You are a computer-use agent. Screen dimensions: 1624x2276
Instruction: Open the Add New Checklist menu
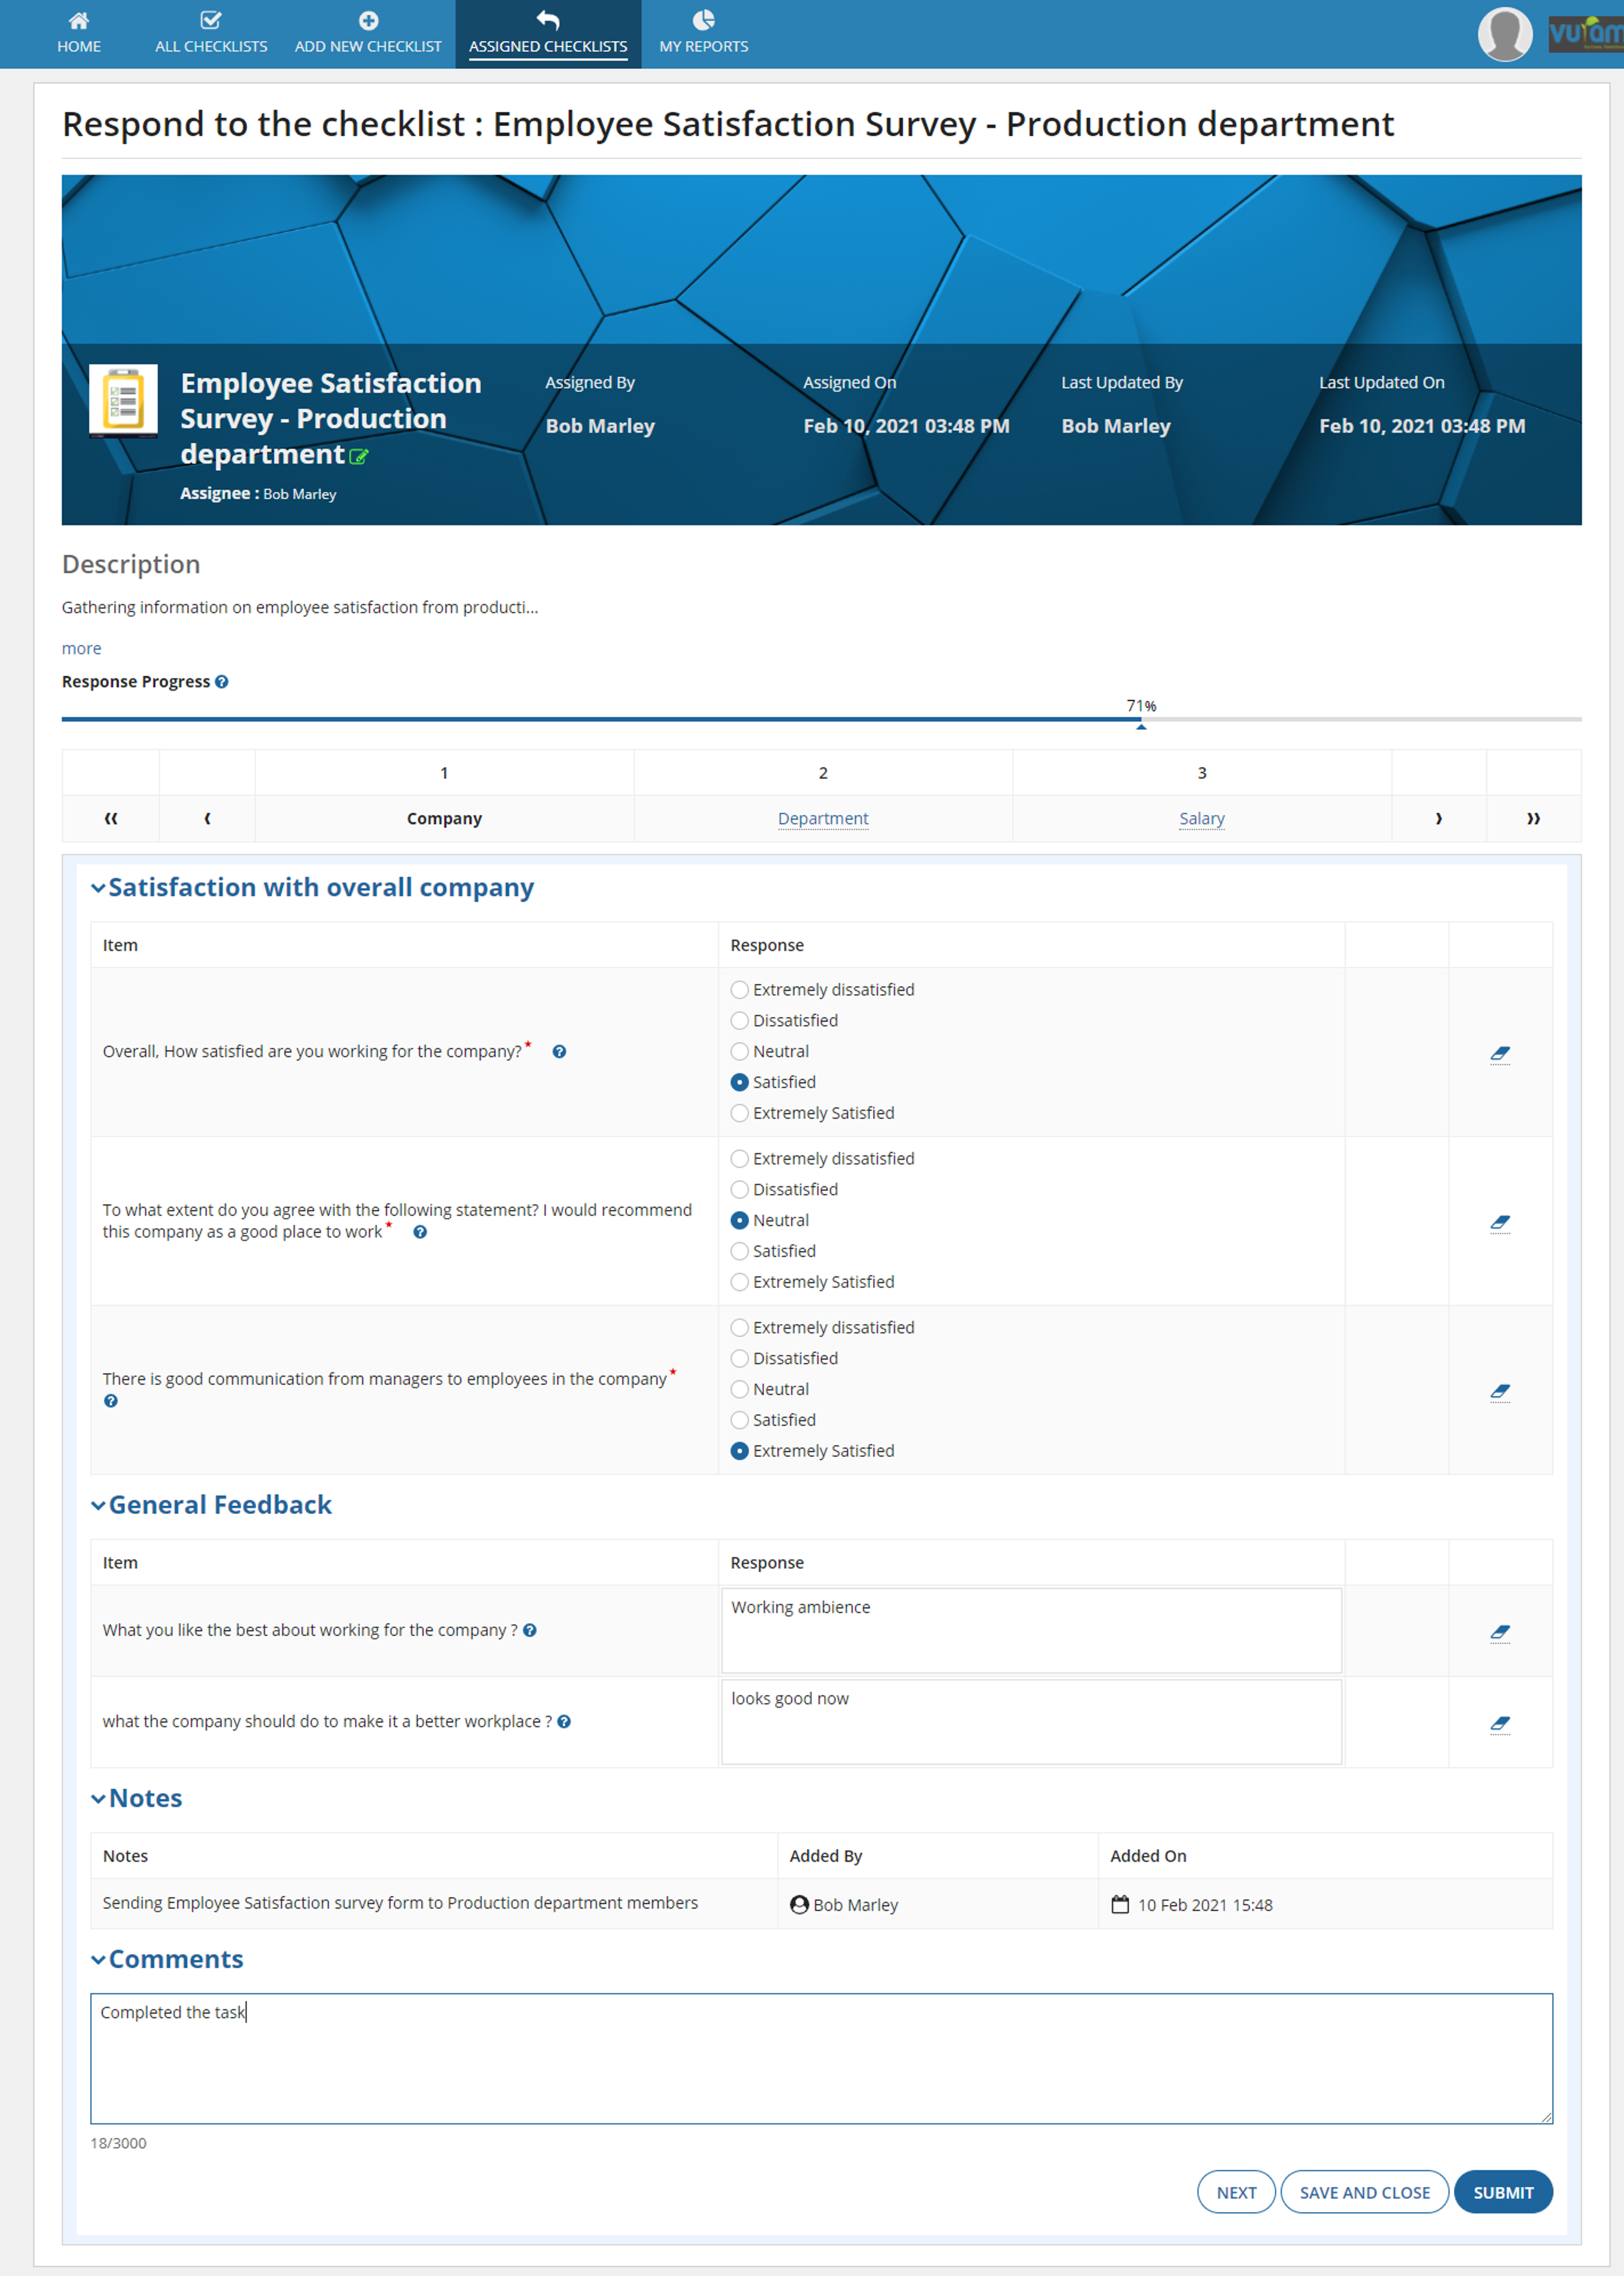click(x=368, y=34)
